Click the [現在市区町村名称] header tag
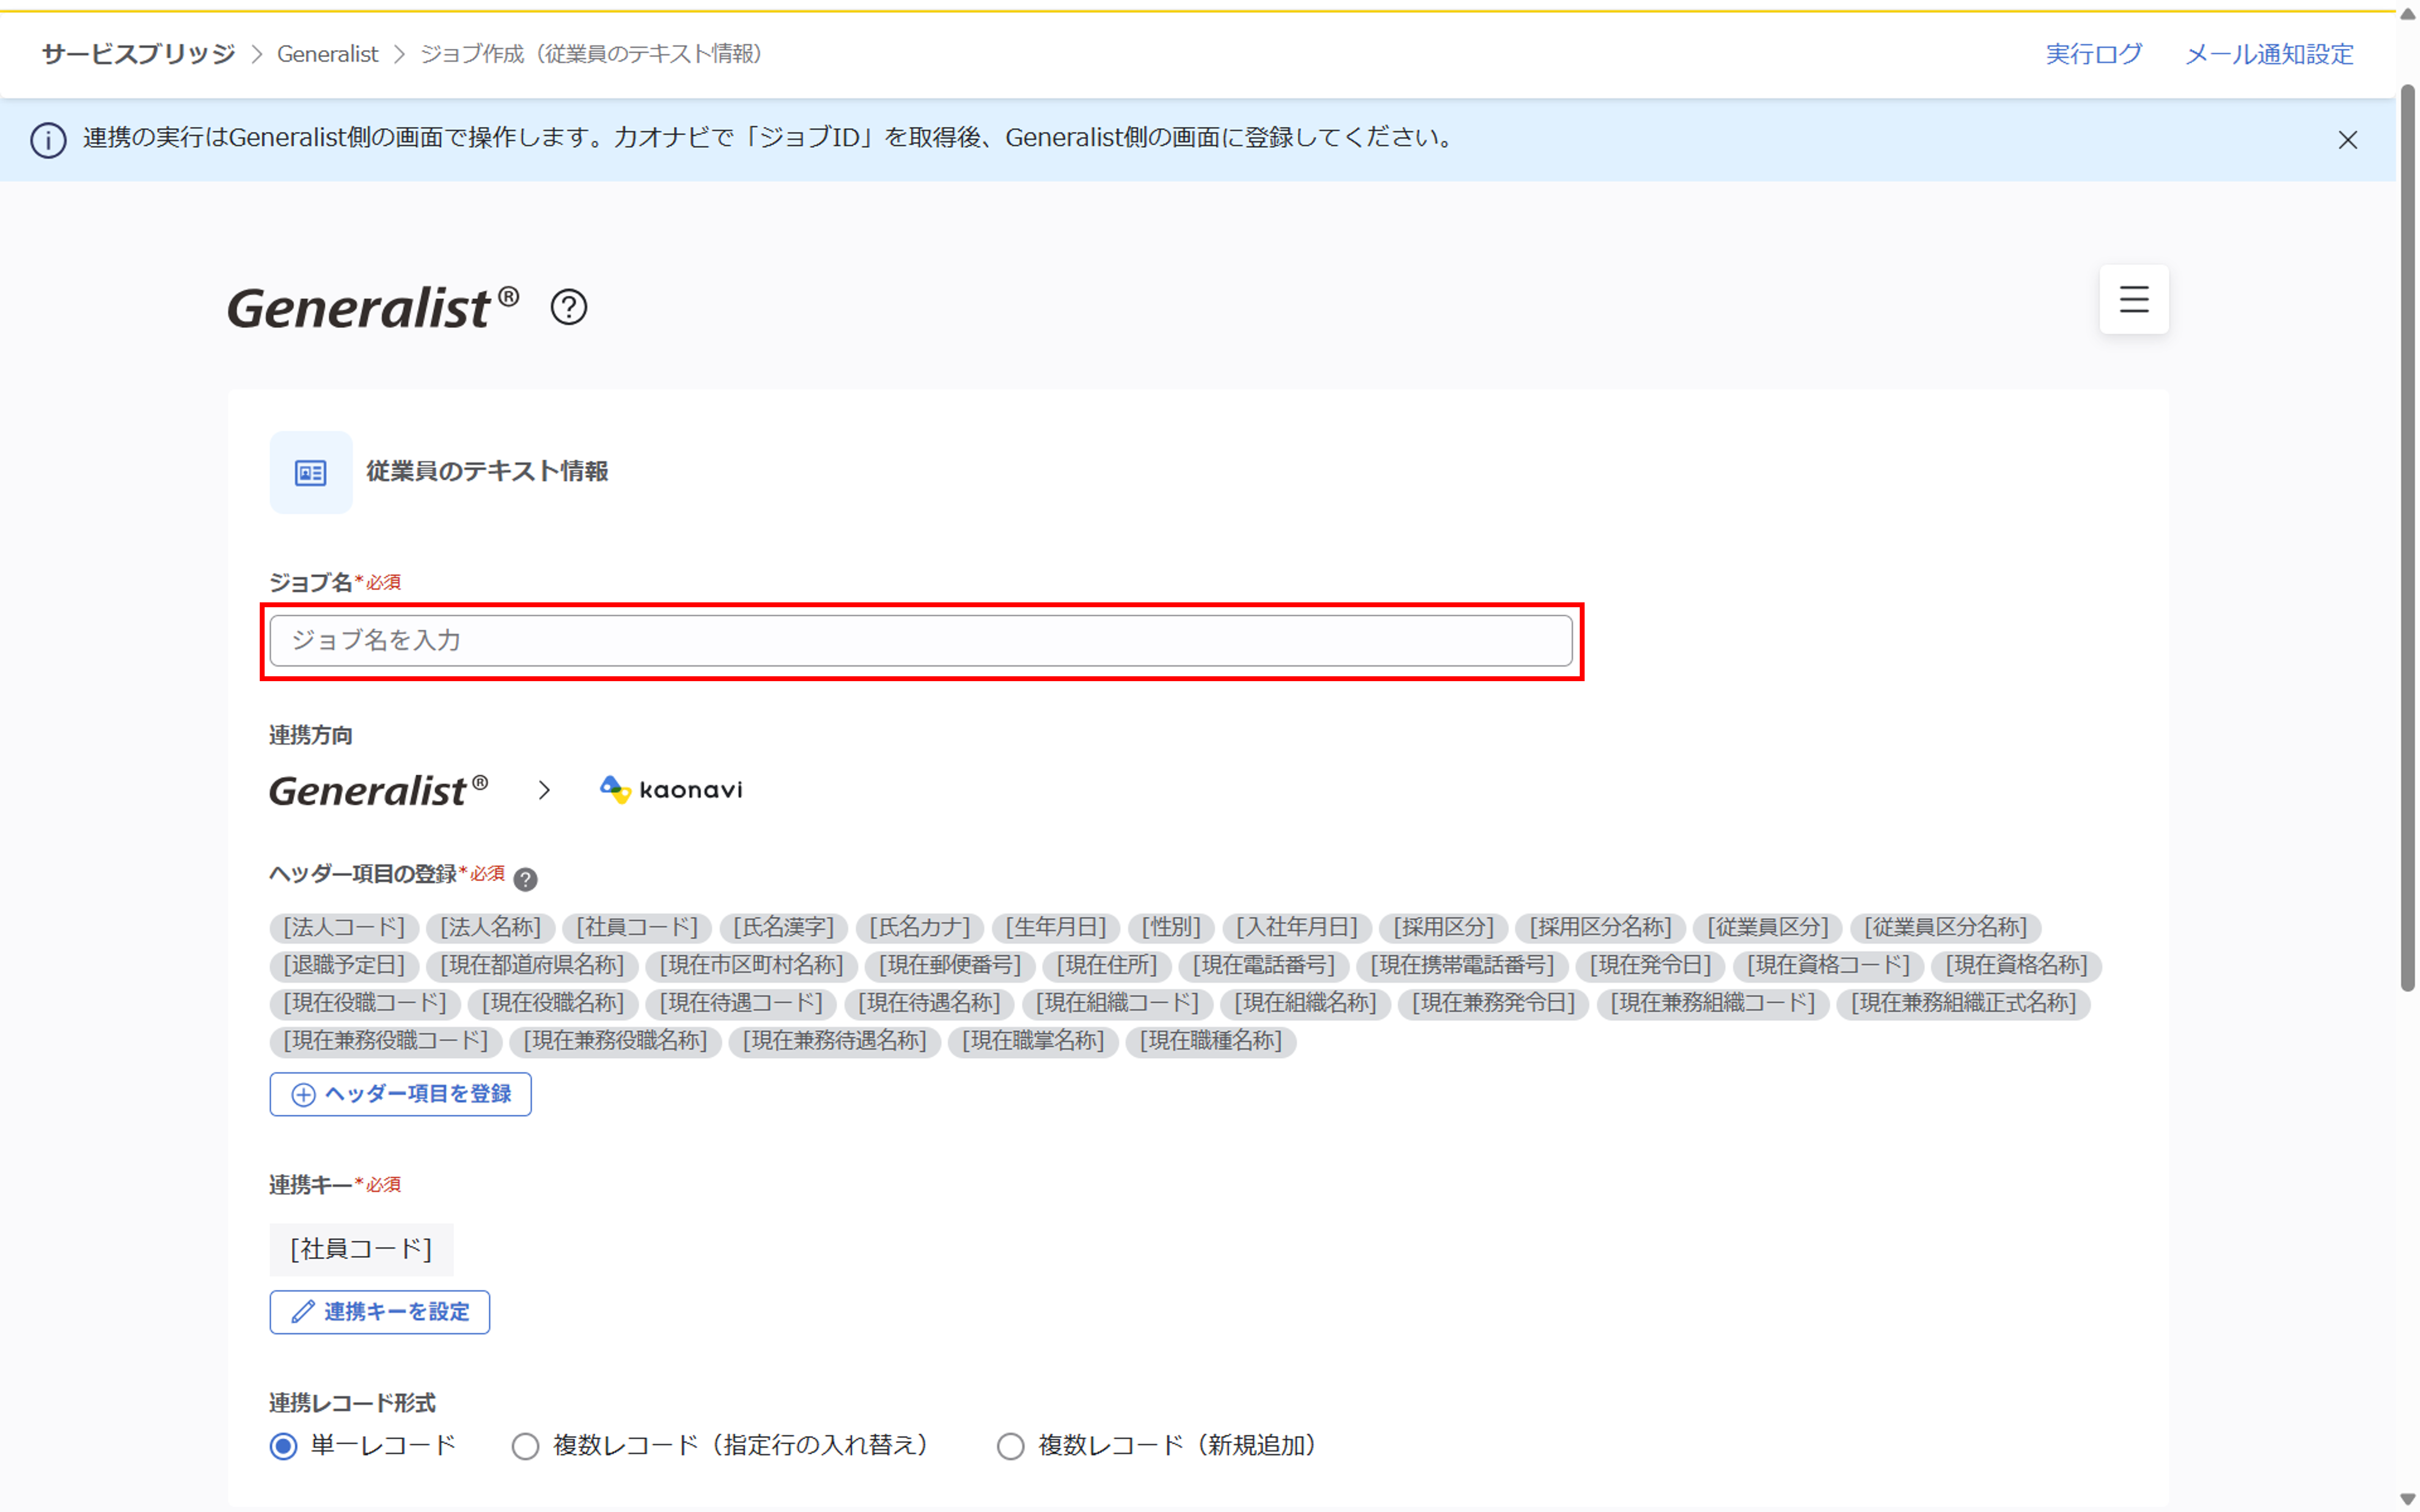The image size is (2420, 1512). click(751, 965)
